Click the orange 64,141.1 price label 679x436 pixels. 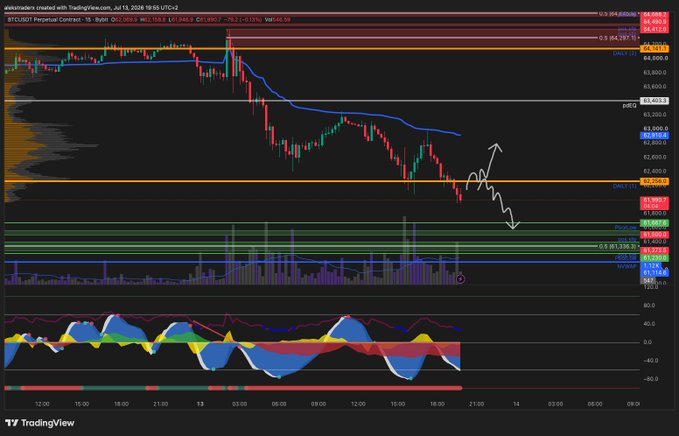pos(654,49)
